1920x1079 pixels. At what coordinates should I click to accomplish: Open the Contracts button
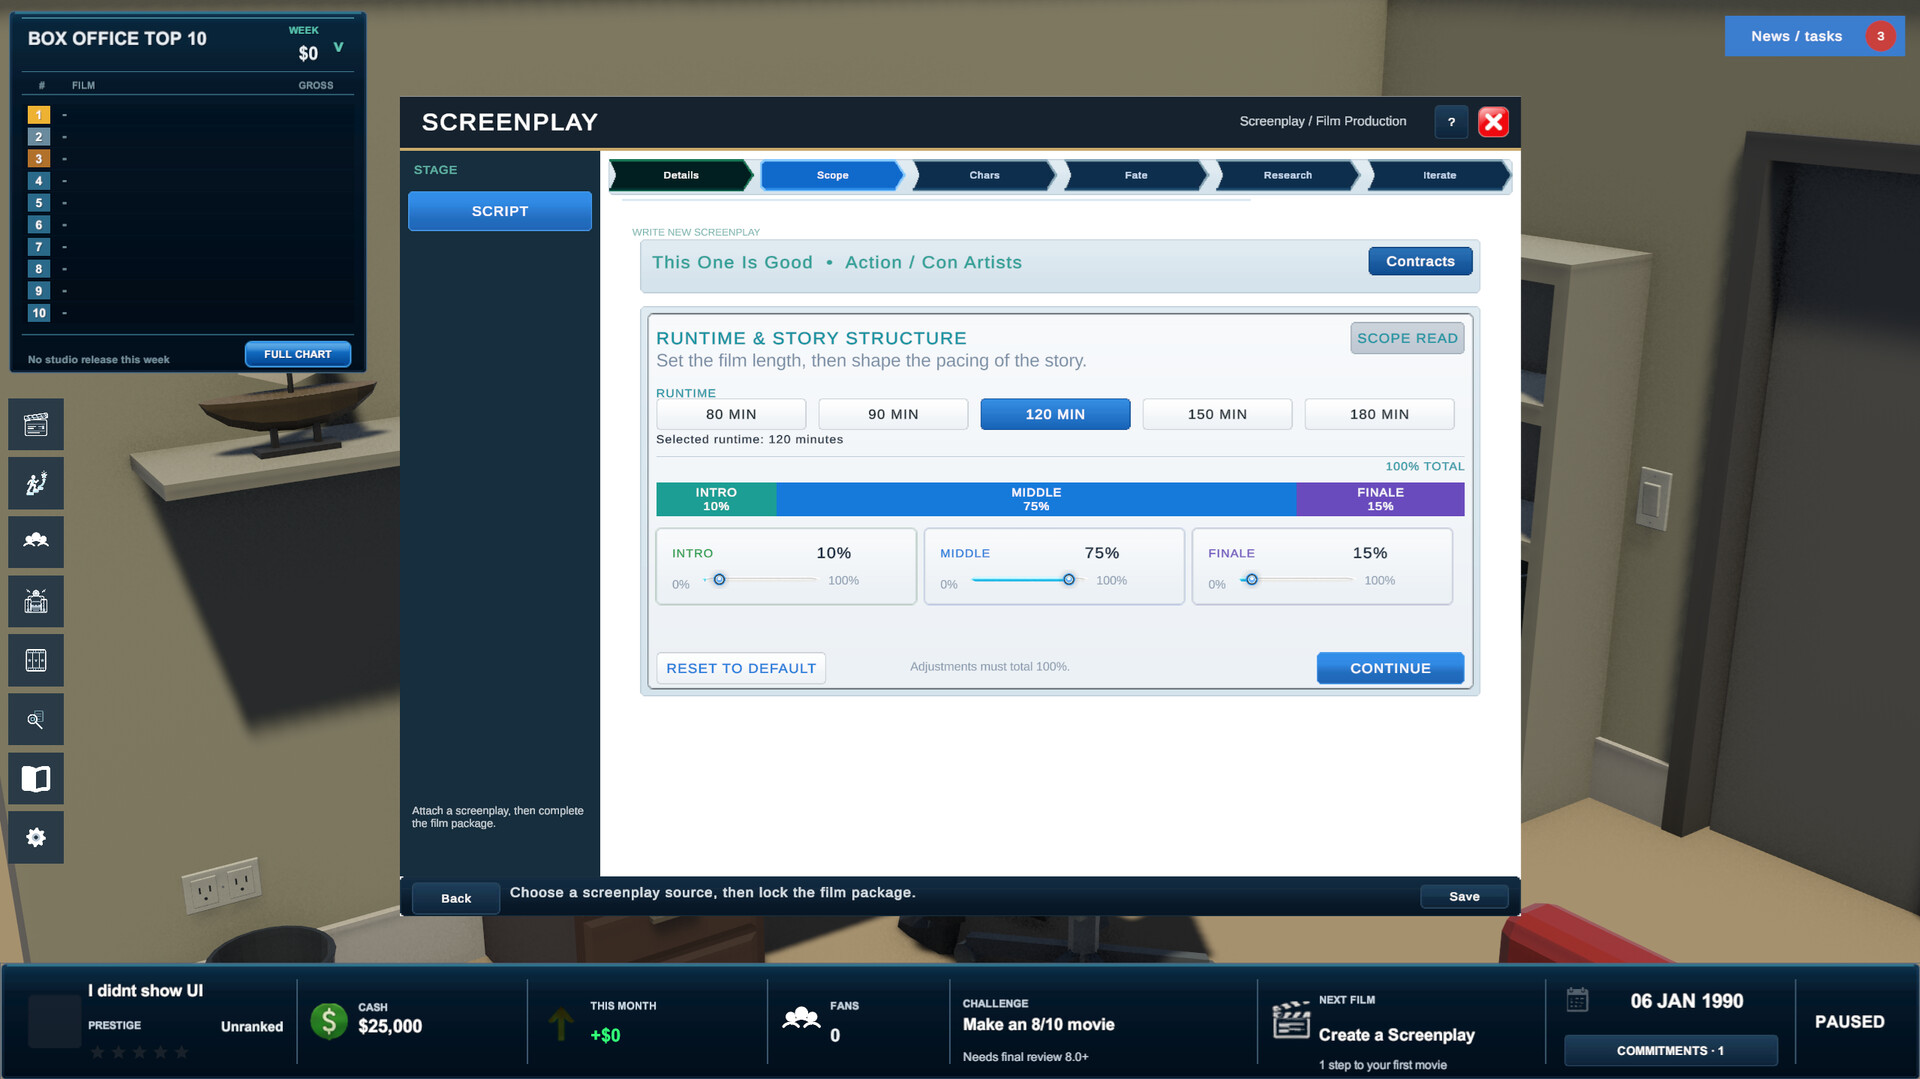(x=1420, y=261)
